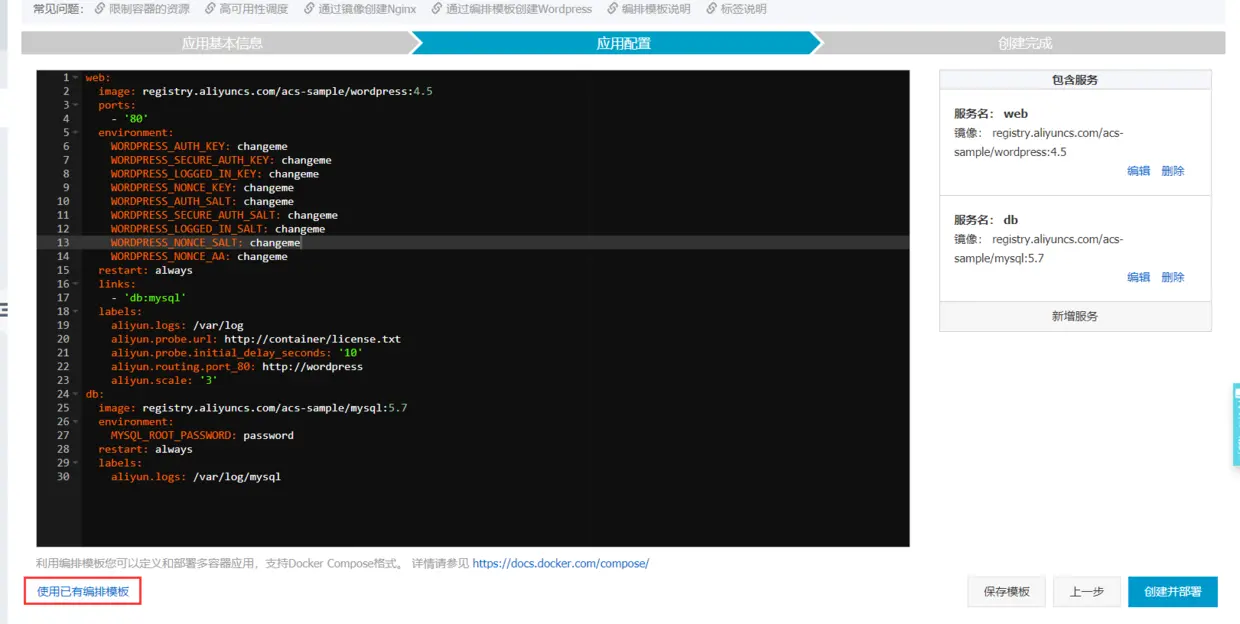Click the 新增服务 button
Viewport: 1240px width, 624px height.
coord(1075,316)
